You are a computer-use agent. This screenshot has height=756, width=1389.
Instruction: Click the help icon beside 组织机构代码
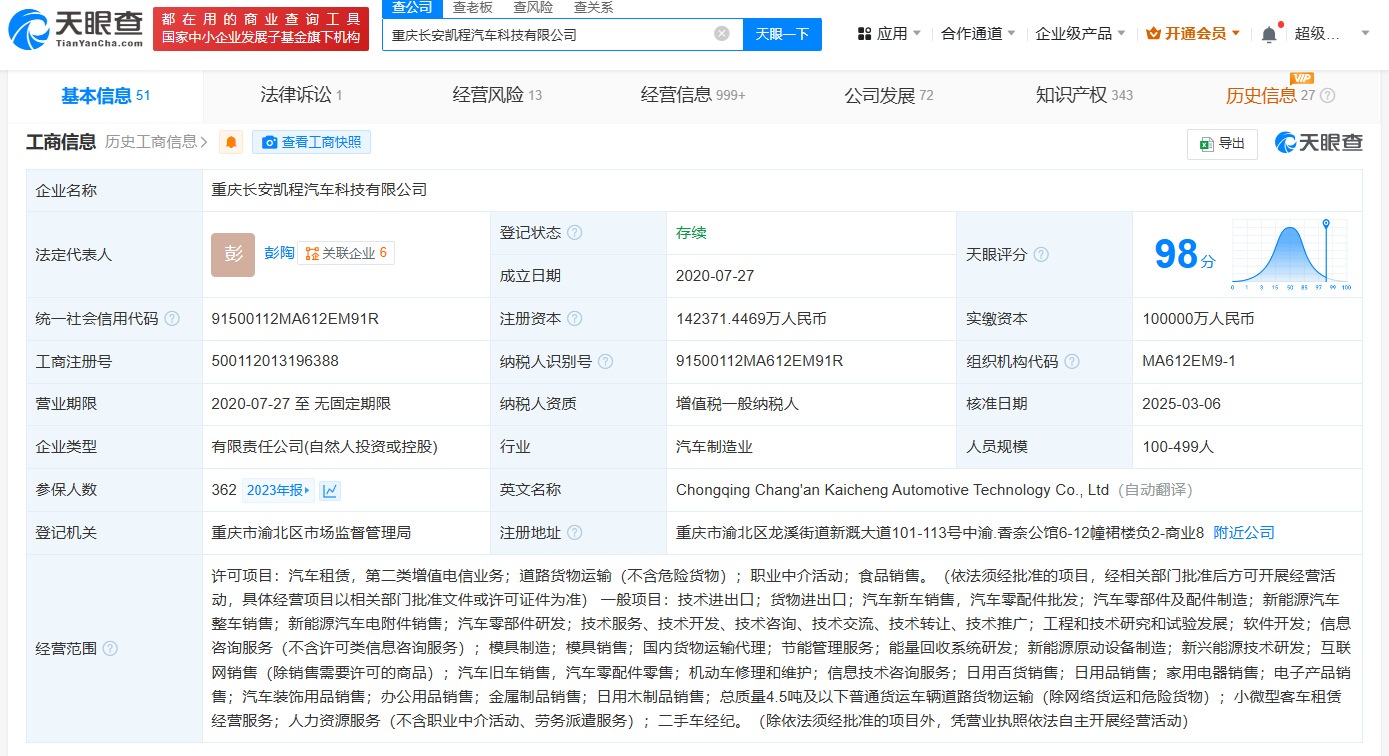pos(1072,362)
